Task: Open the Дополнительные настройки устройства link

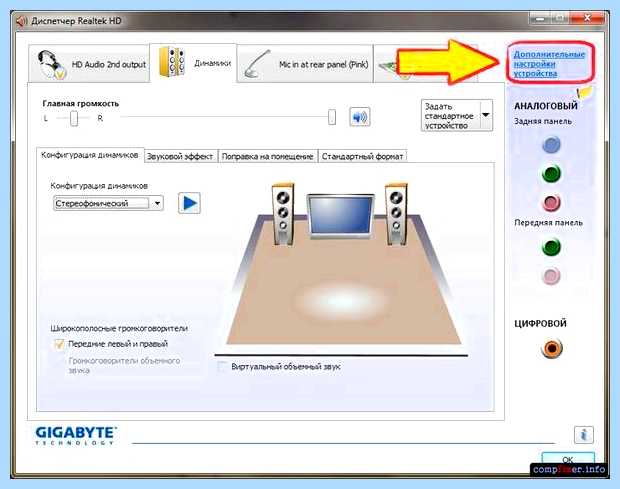Action: click(x=549, y=64)
